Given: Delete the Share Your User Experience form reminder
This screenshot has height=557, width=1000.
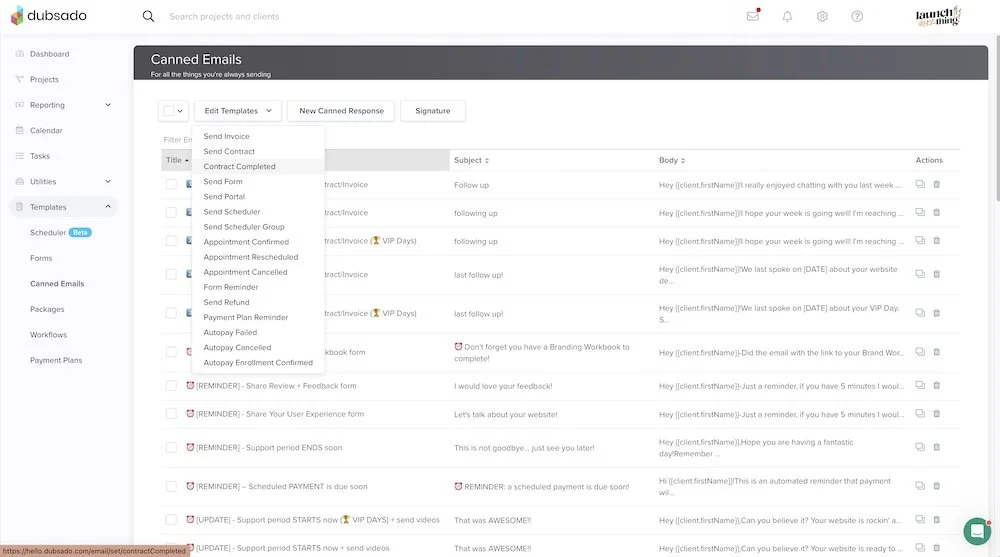Looking at the screenshot, I should click(936, 413).
